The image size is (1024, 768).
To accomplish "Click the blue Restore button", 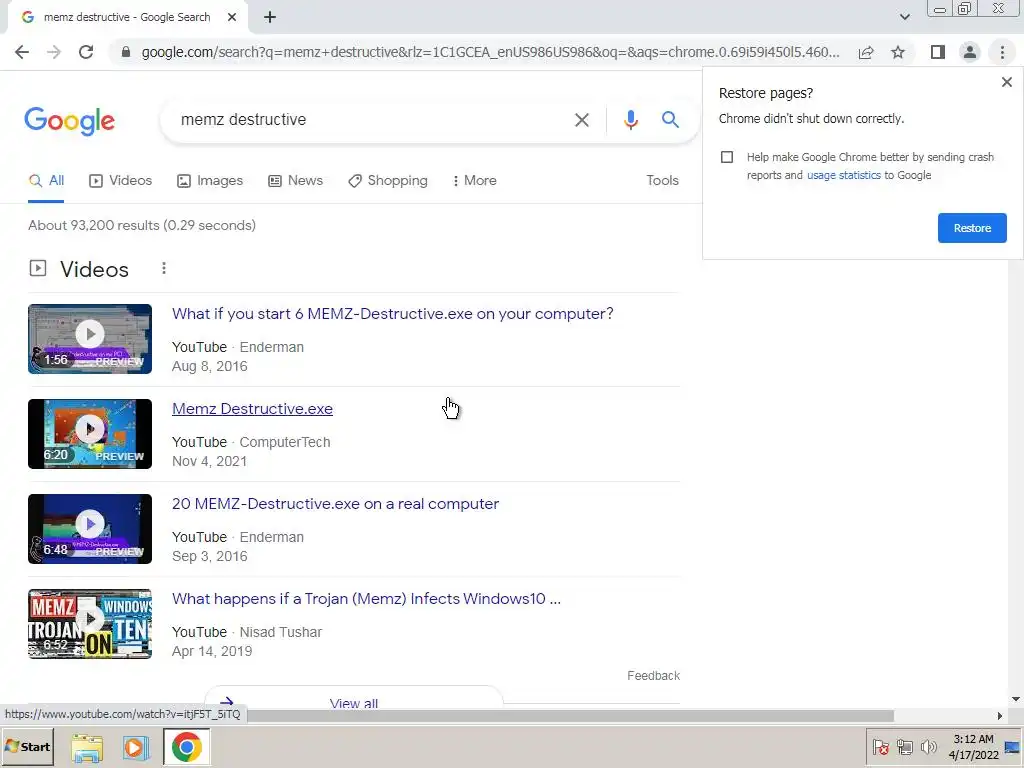I will [x=972, y=228].
